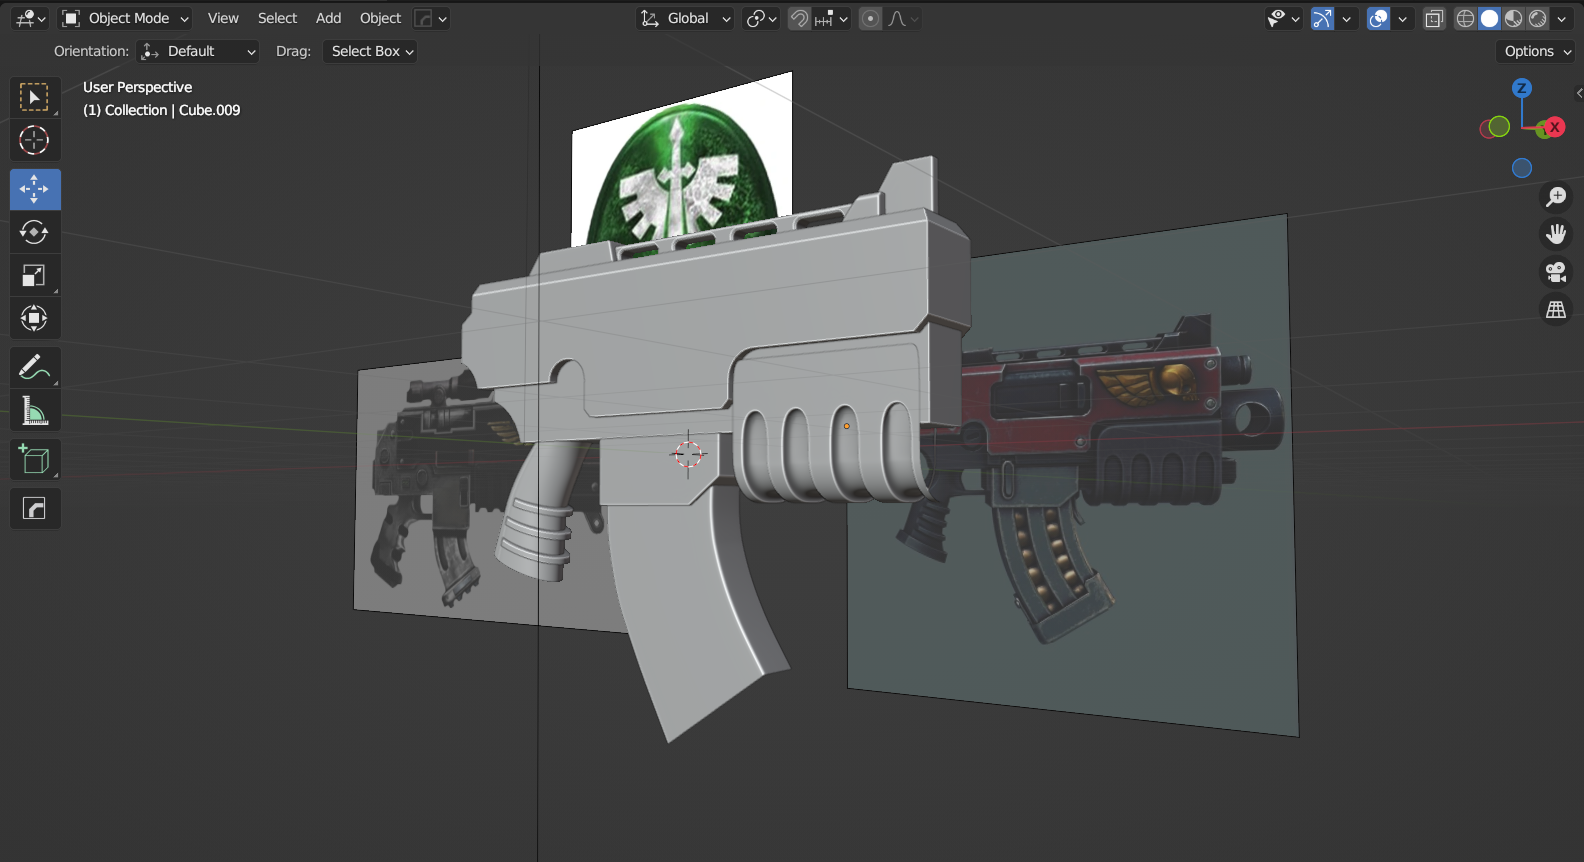Click the lower blue negative Z gizmo circle

coord(1522,168)
